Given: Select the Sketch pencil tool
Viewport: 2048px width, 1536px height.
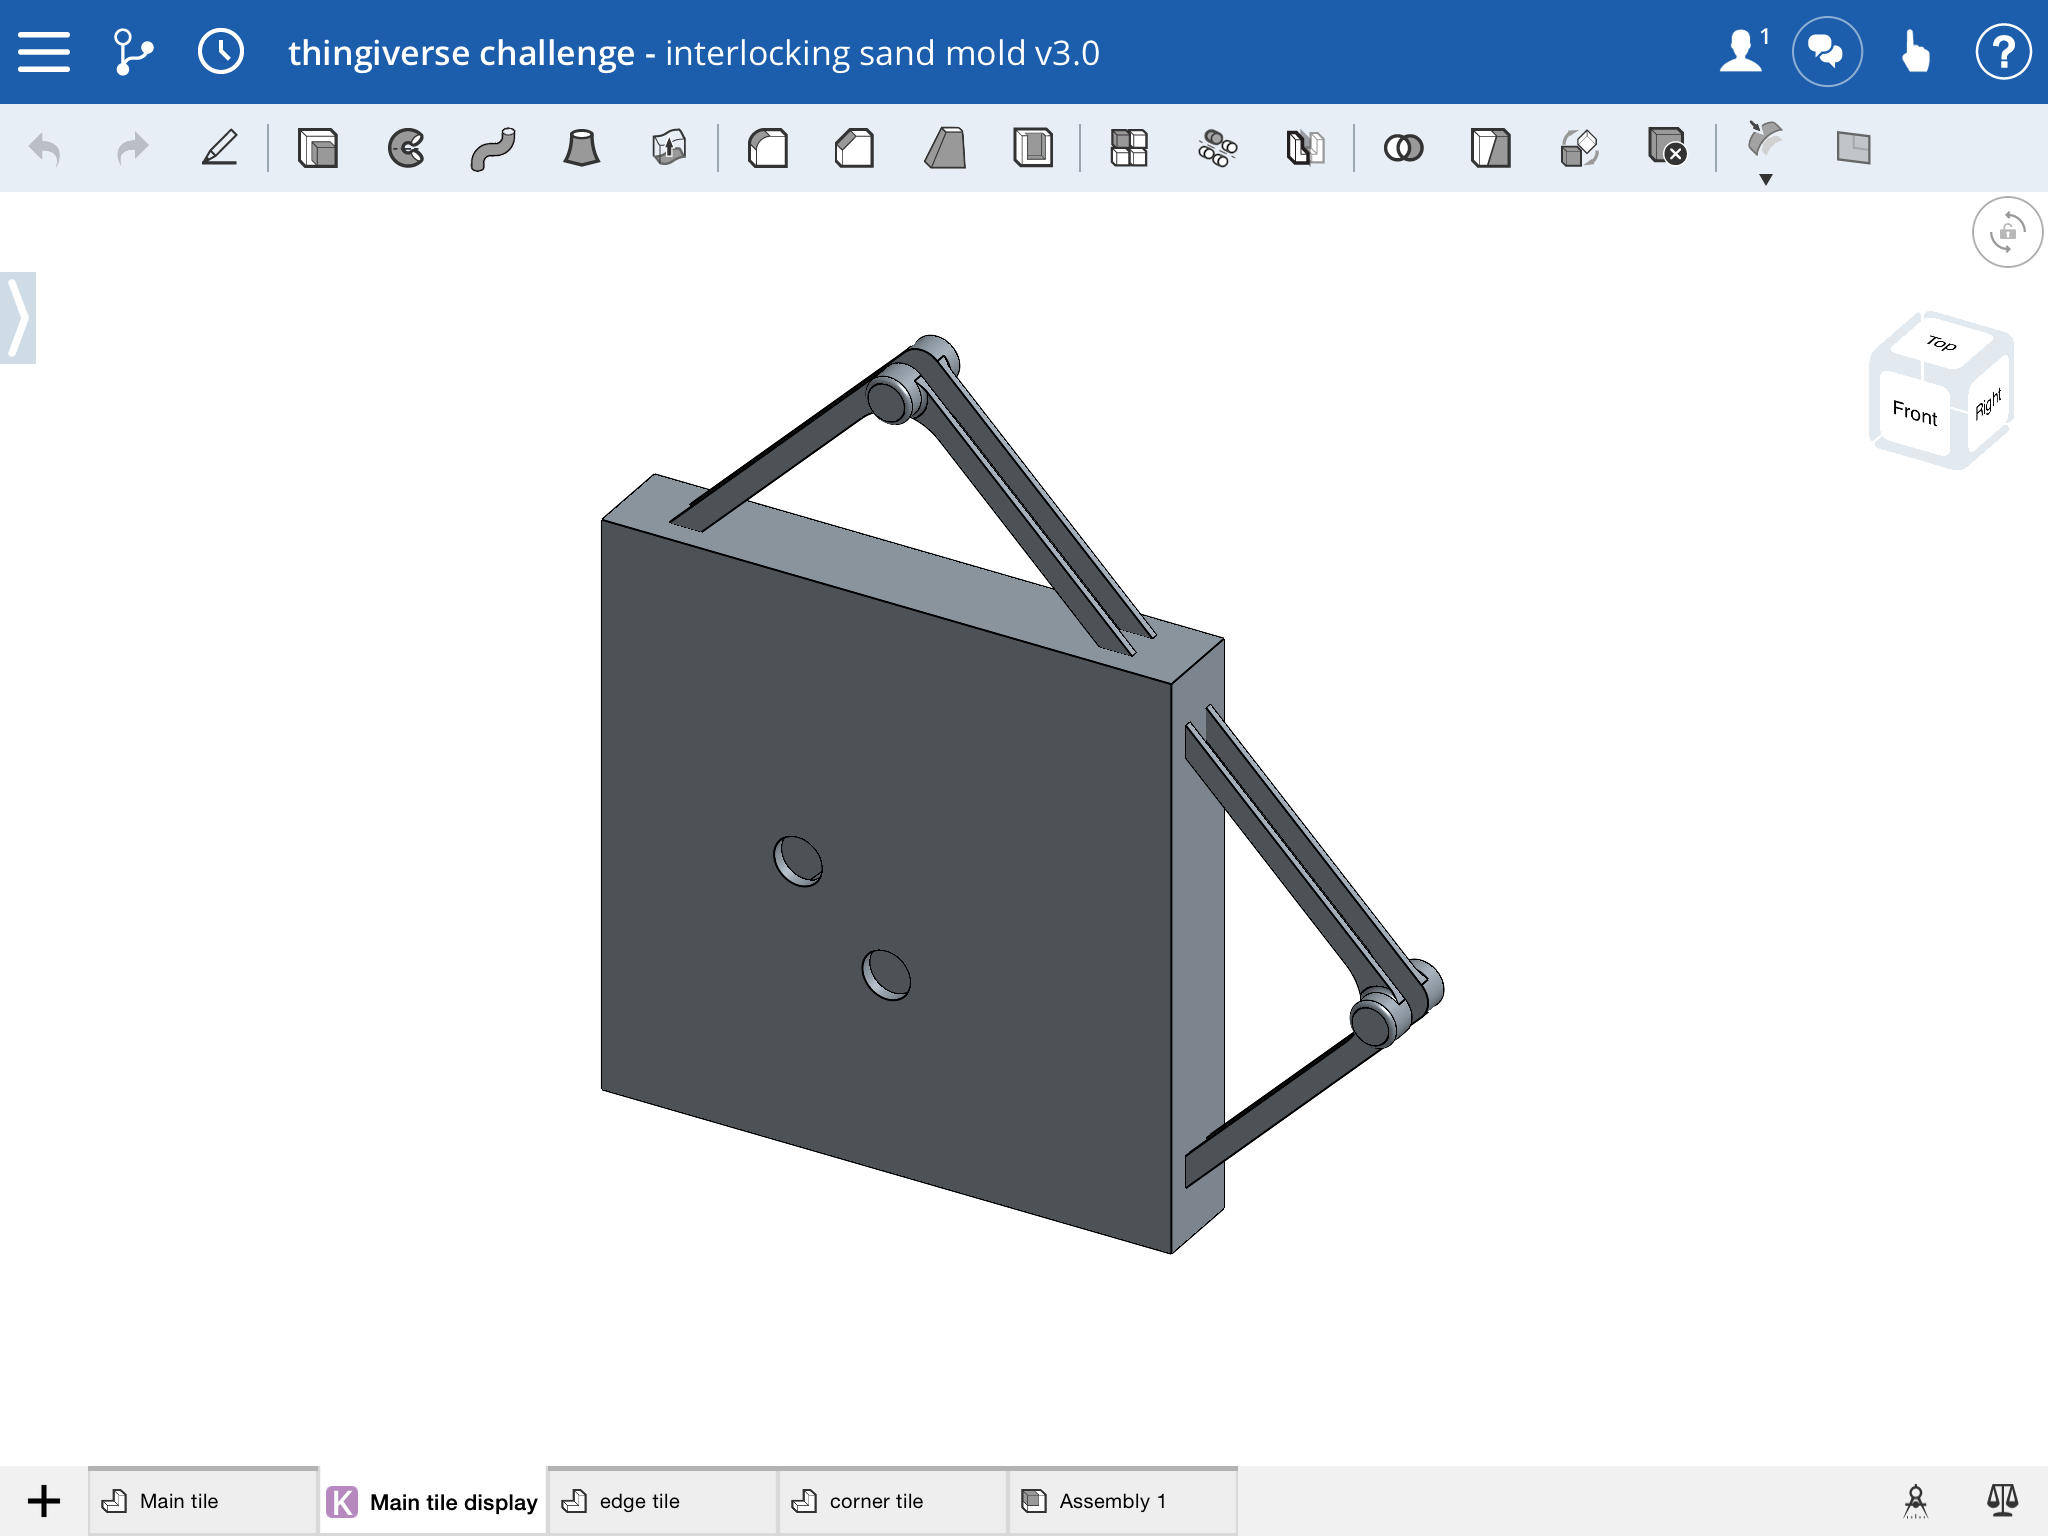Looking at the screenshot, I should tap(220, 149).
